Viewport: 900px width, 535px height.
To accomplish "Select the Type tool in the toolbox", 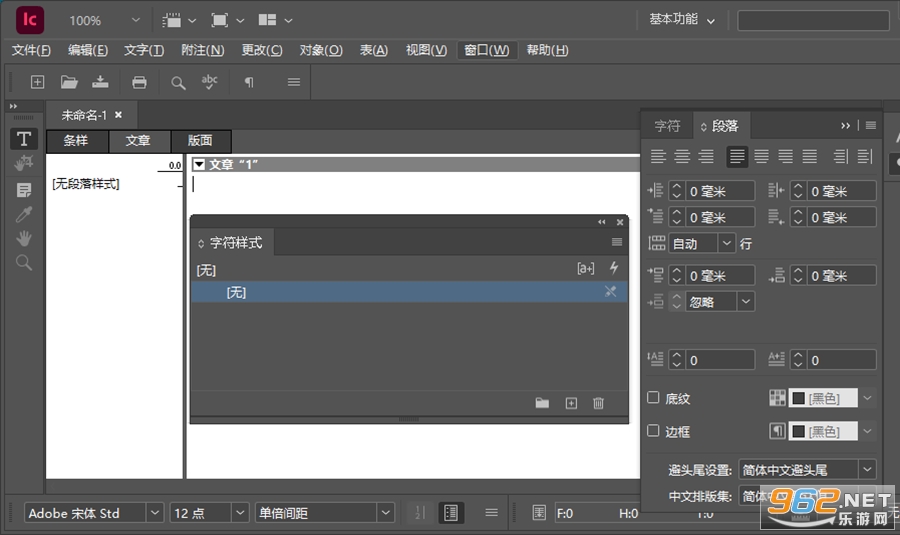I will point(24,139).
